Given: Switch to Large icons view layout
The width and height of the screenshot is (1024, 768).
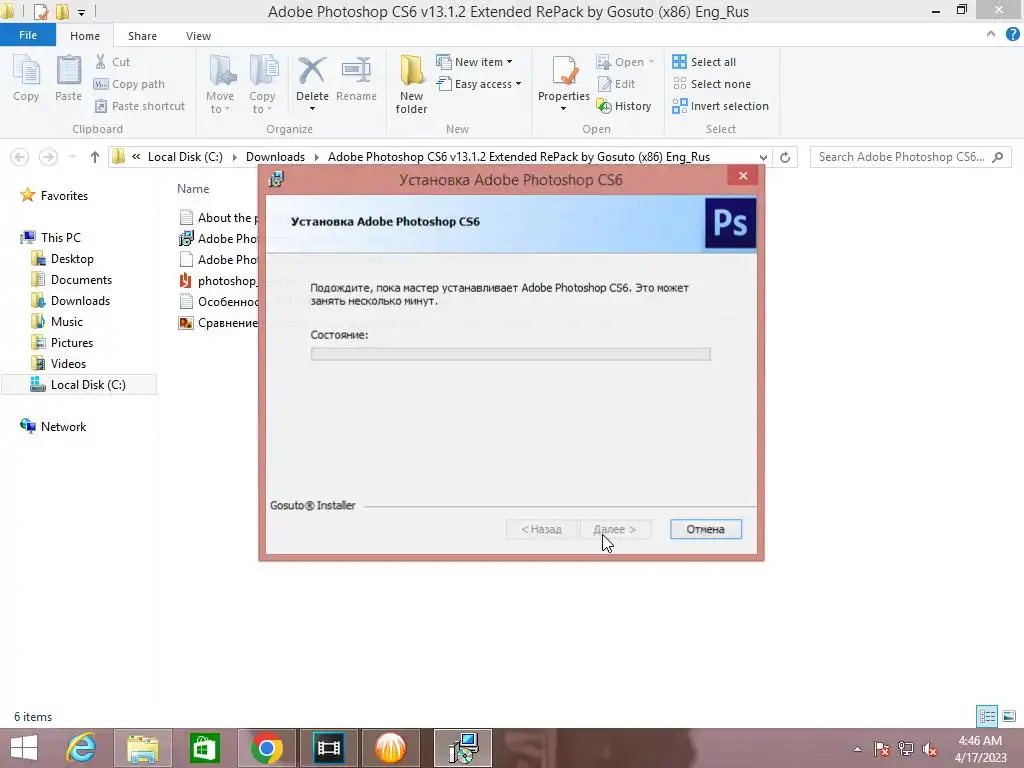Looking at the screenshot, I should (1009, 716).
